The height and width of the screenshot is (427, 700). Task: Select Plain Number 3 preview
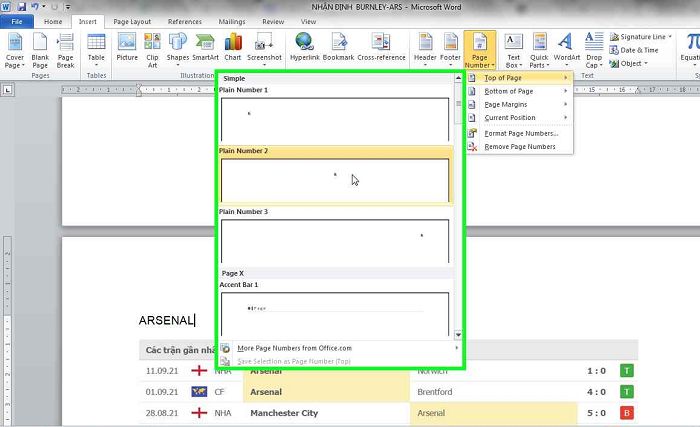pos(335,241)
